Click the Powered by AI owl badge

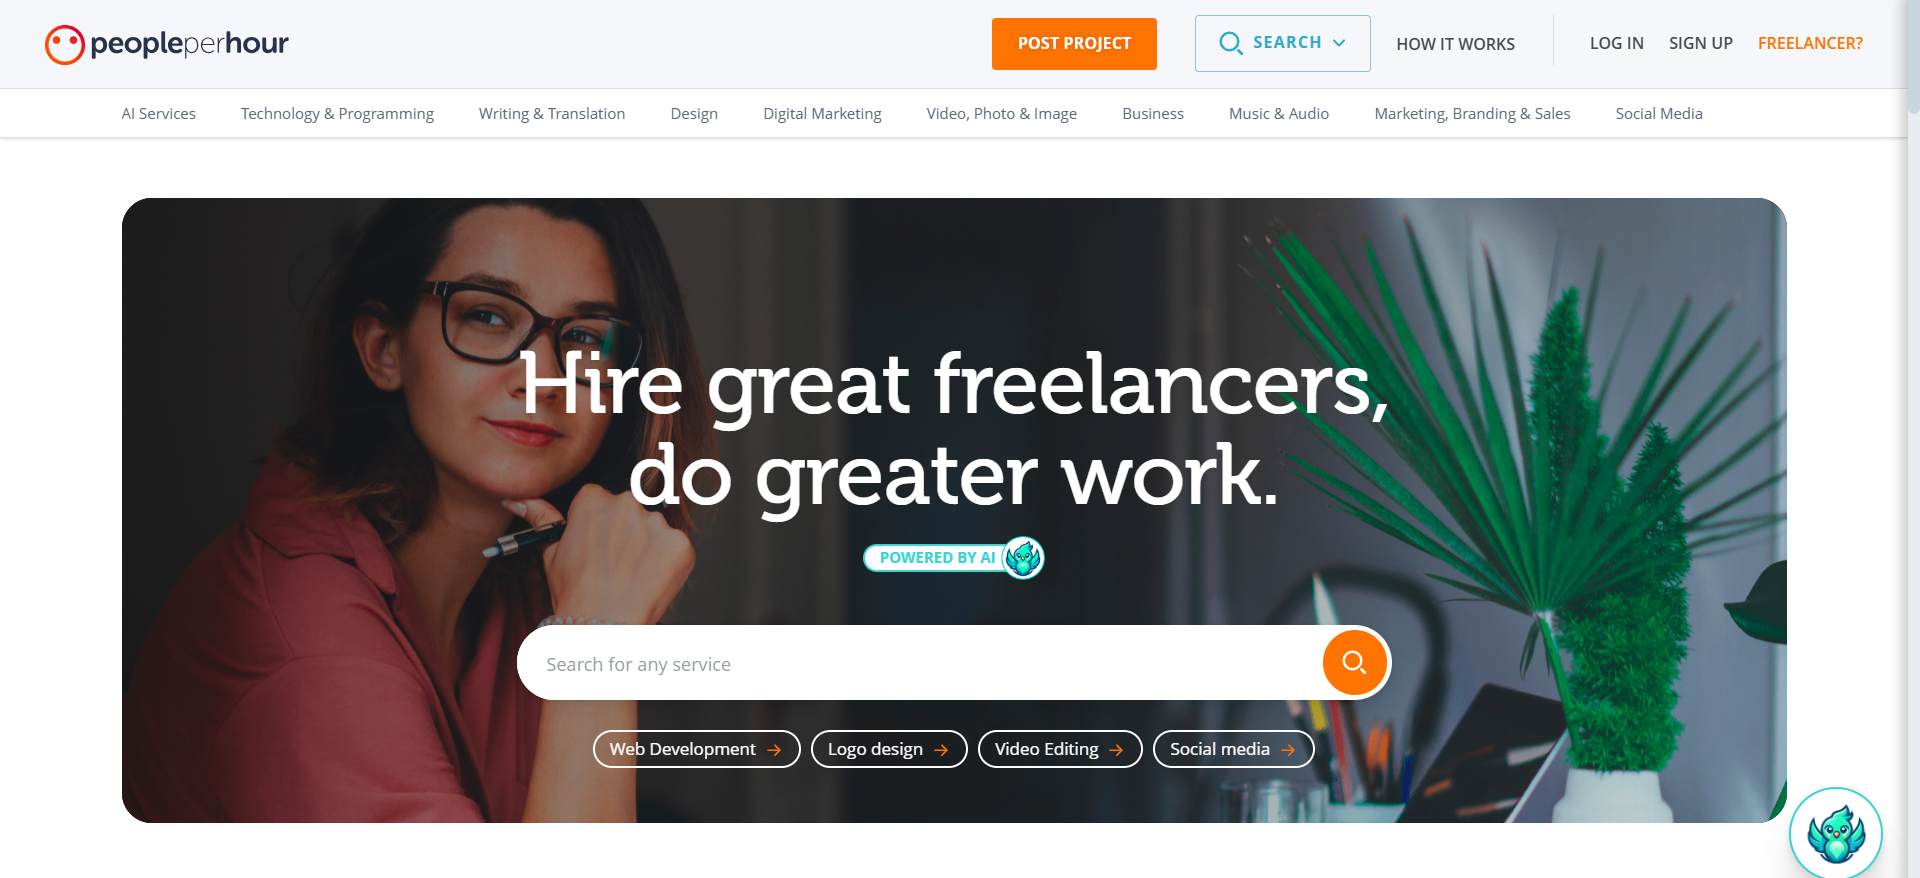tap(1023, 558)
